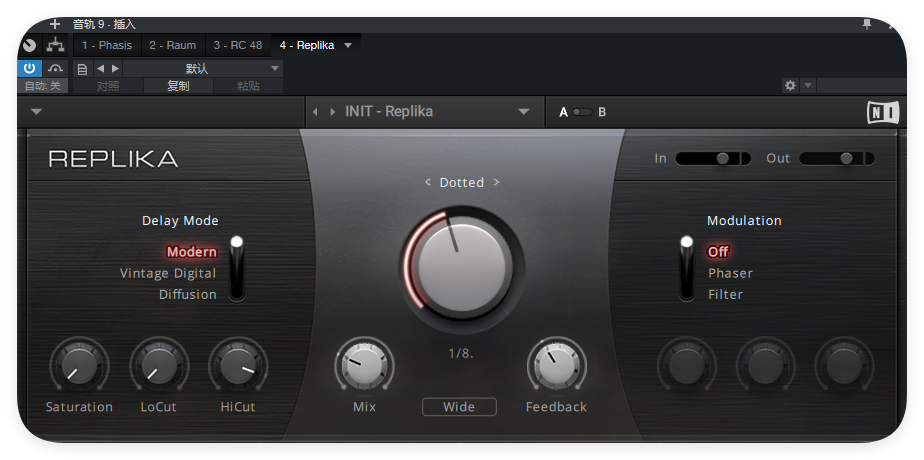The height and width of the screenshot is (460, 924).
Task: Select previous Replika preset arrow
Action: (315, 112)
